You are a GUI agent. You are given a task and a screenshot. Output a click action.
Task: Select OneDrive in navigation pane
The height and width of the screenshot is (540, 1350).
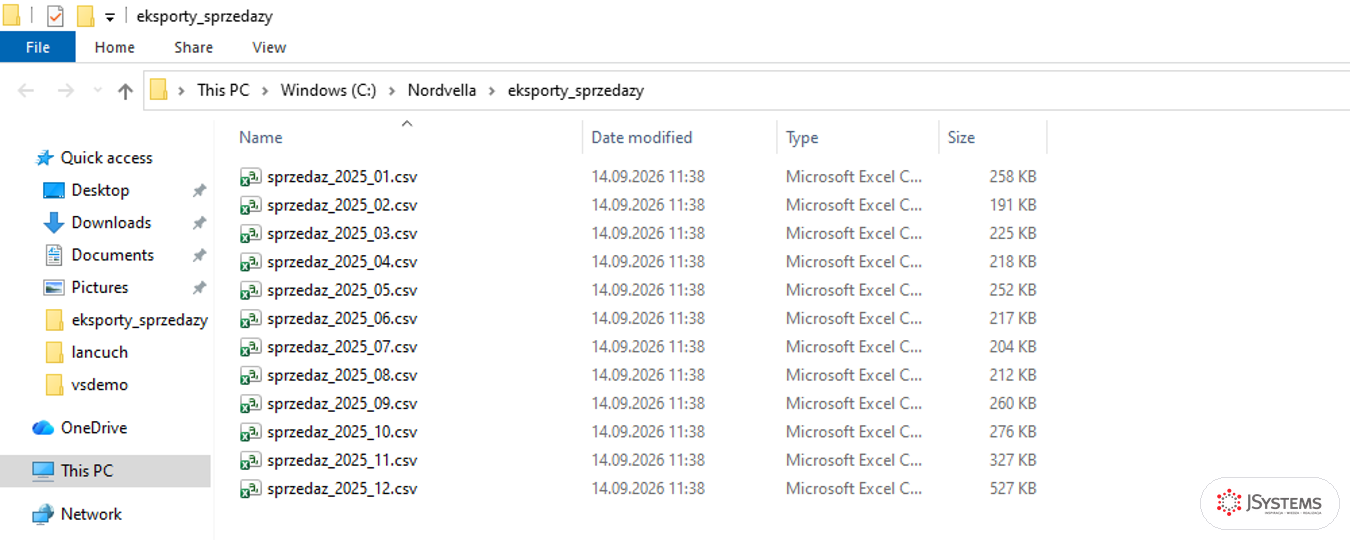pyautogui.click(x=93, y=427)
